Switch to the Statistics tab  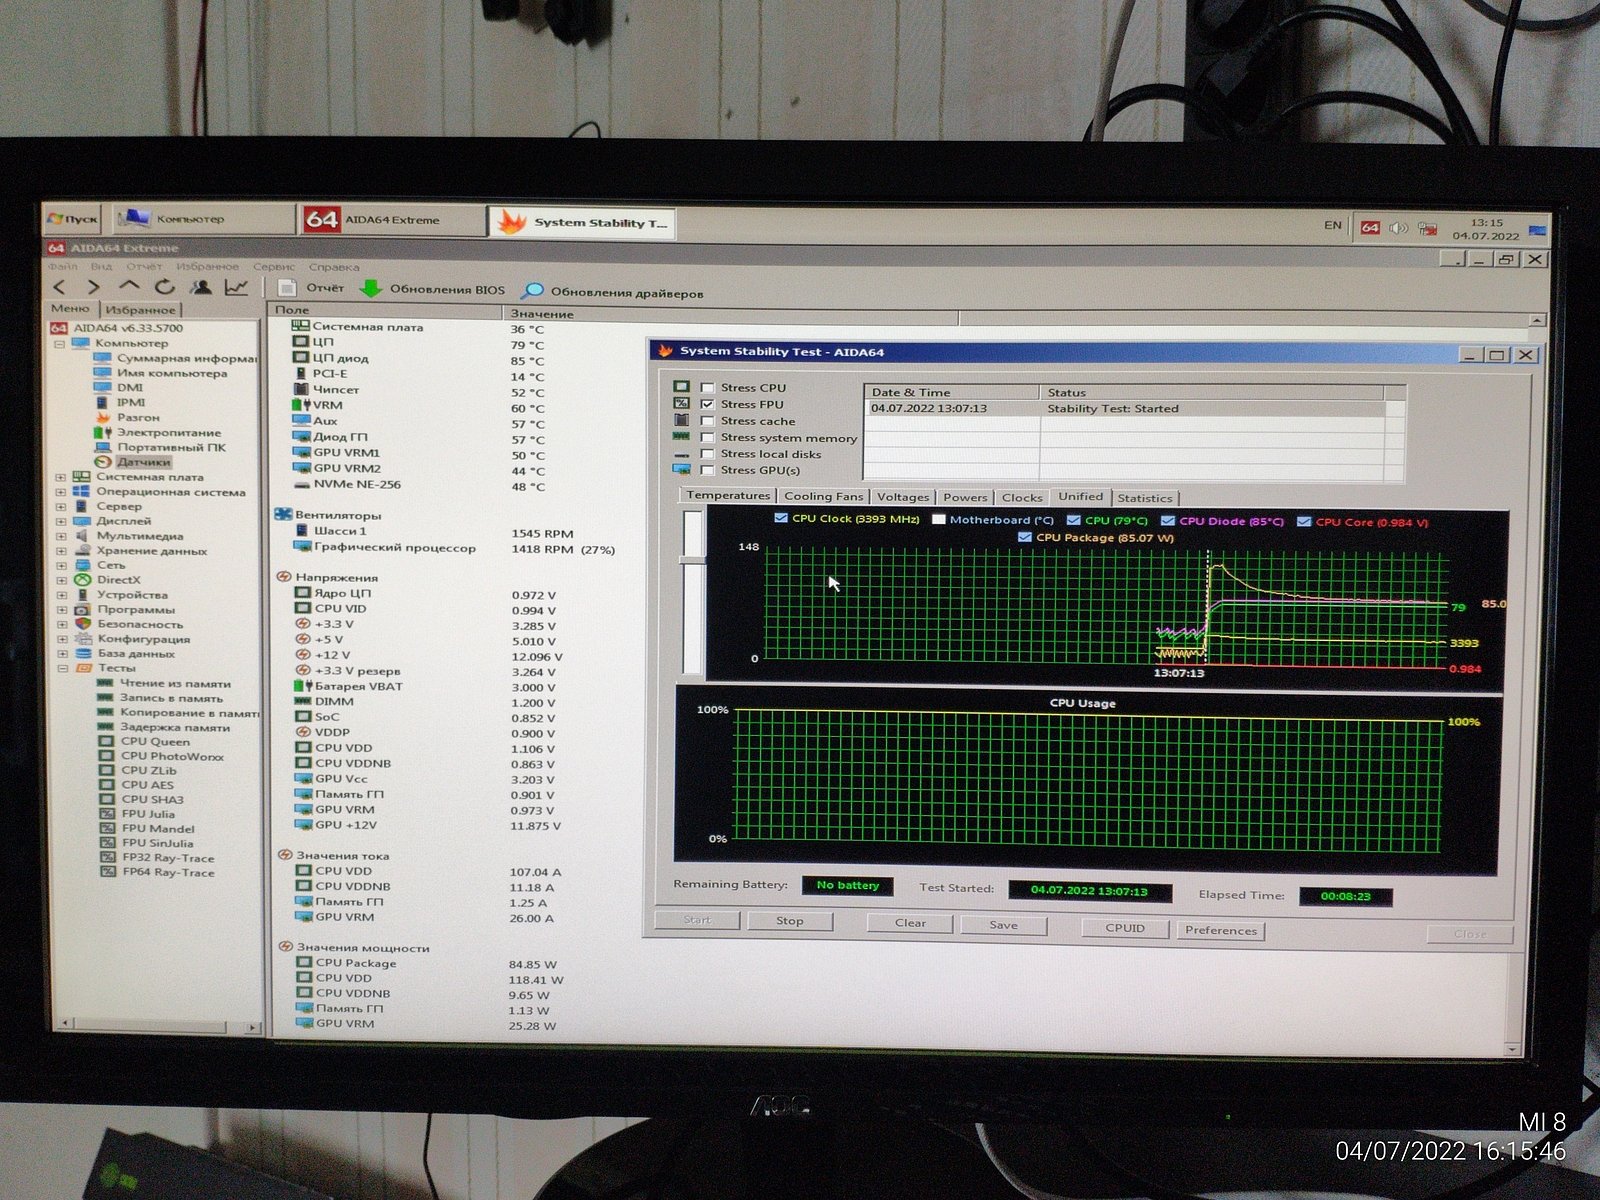coord(1145,498)
